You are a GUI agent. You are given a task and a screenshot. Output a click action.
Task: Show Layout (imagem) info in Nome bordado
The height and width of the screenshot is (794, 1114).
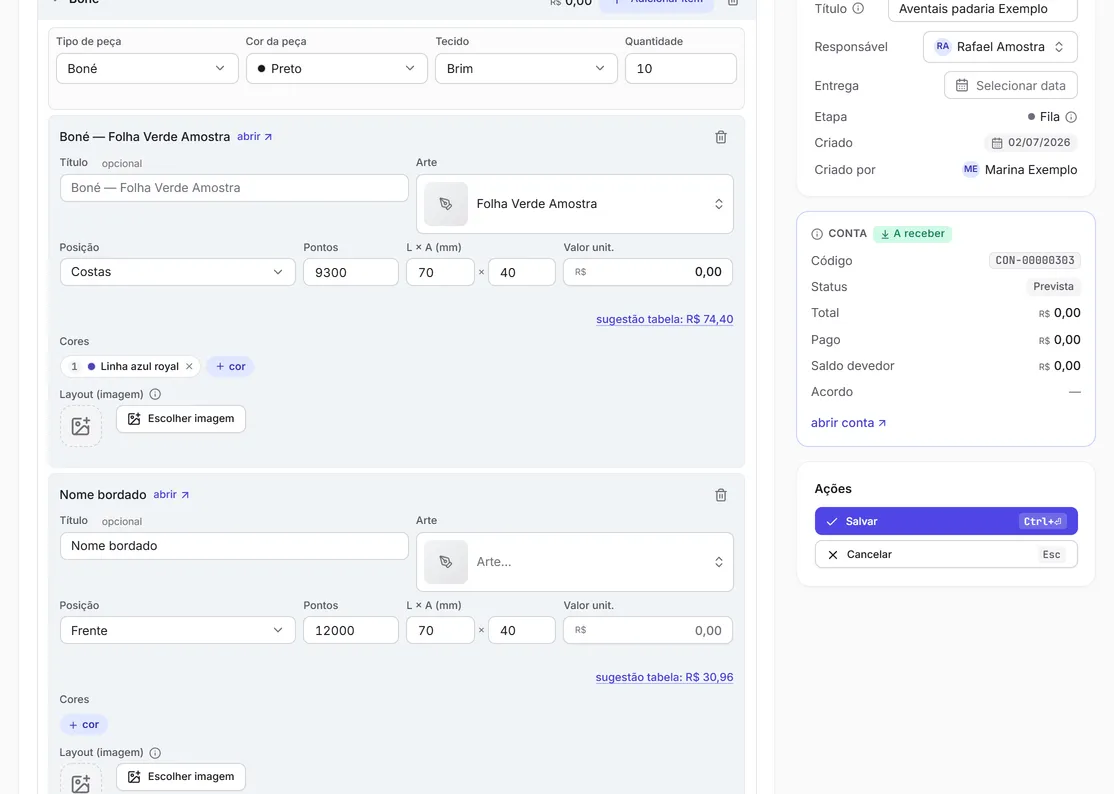(155, 752)
